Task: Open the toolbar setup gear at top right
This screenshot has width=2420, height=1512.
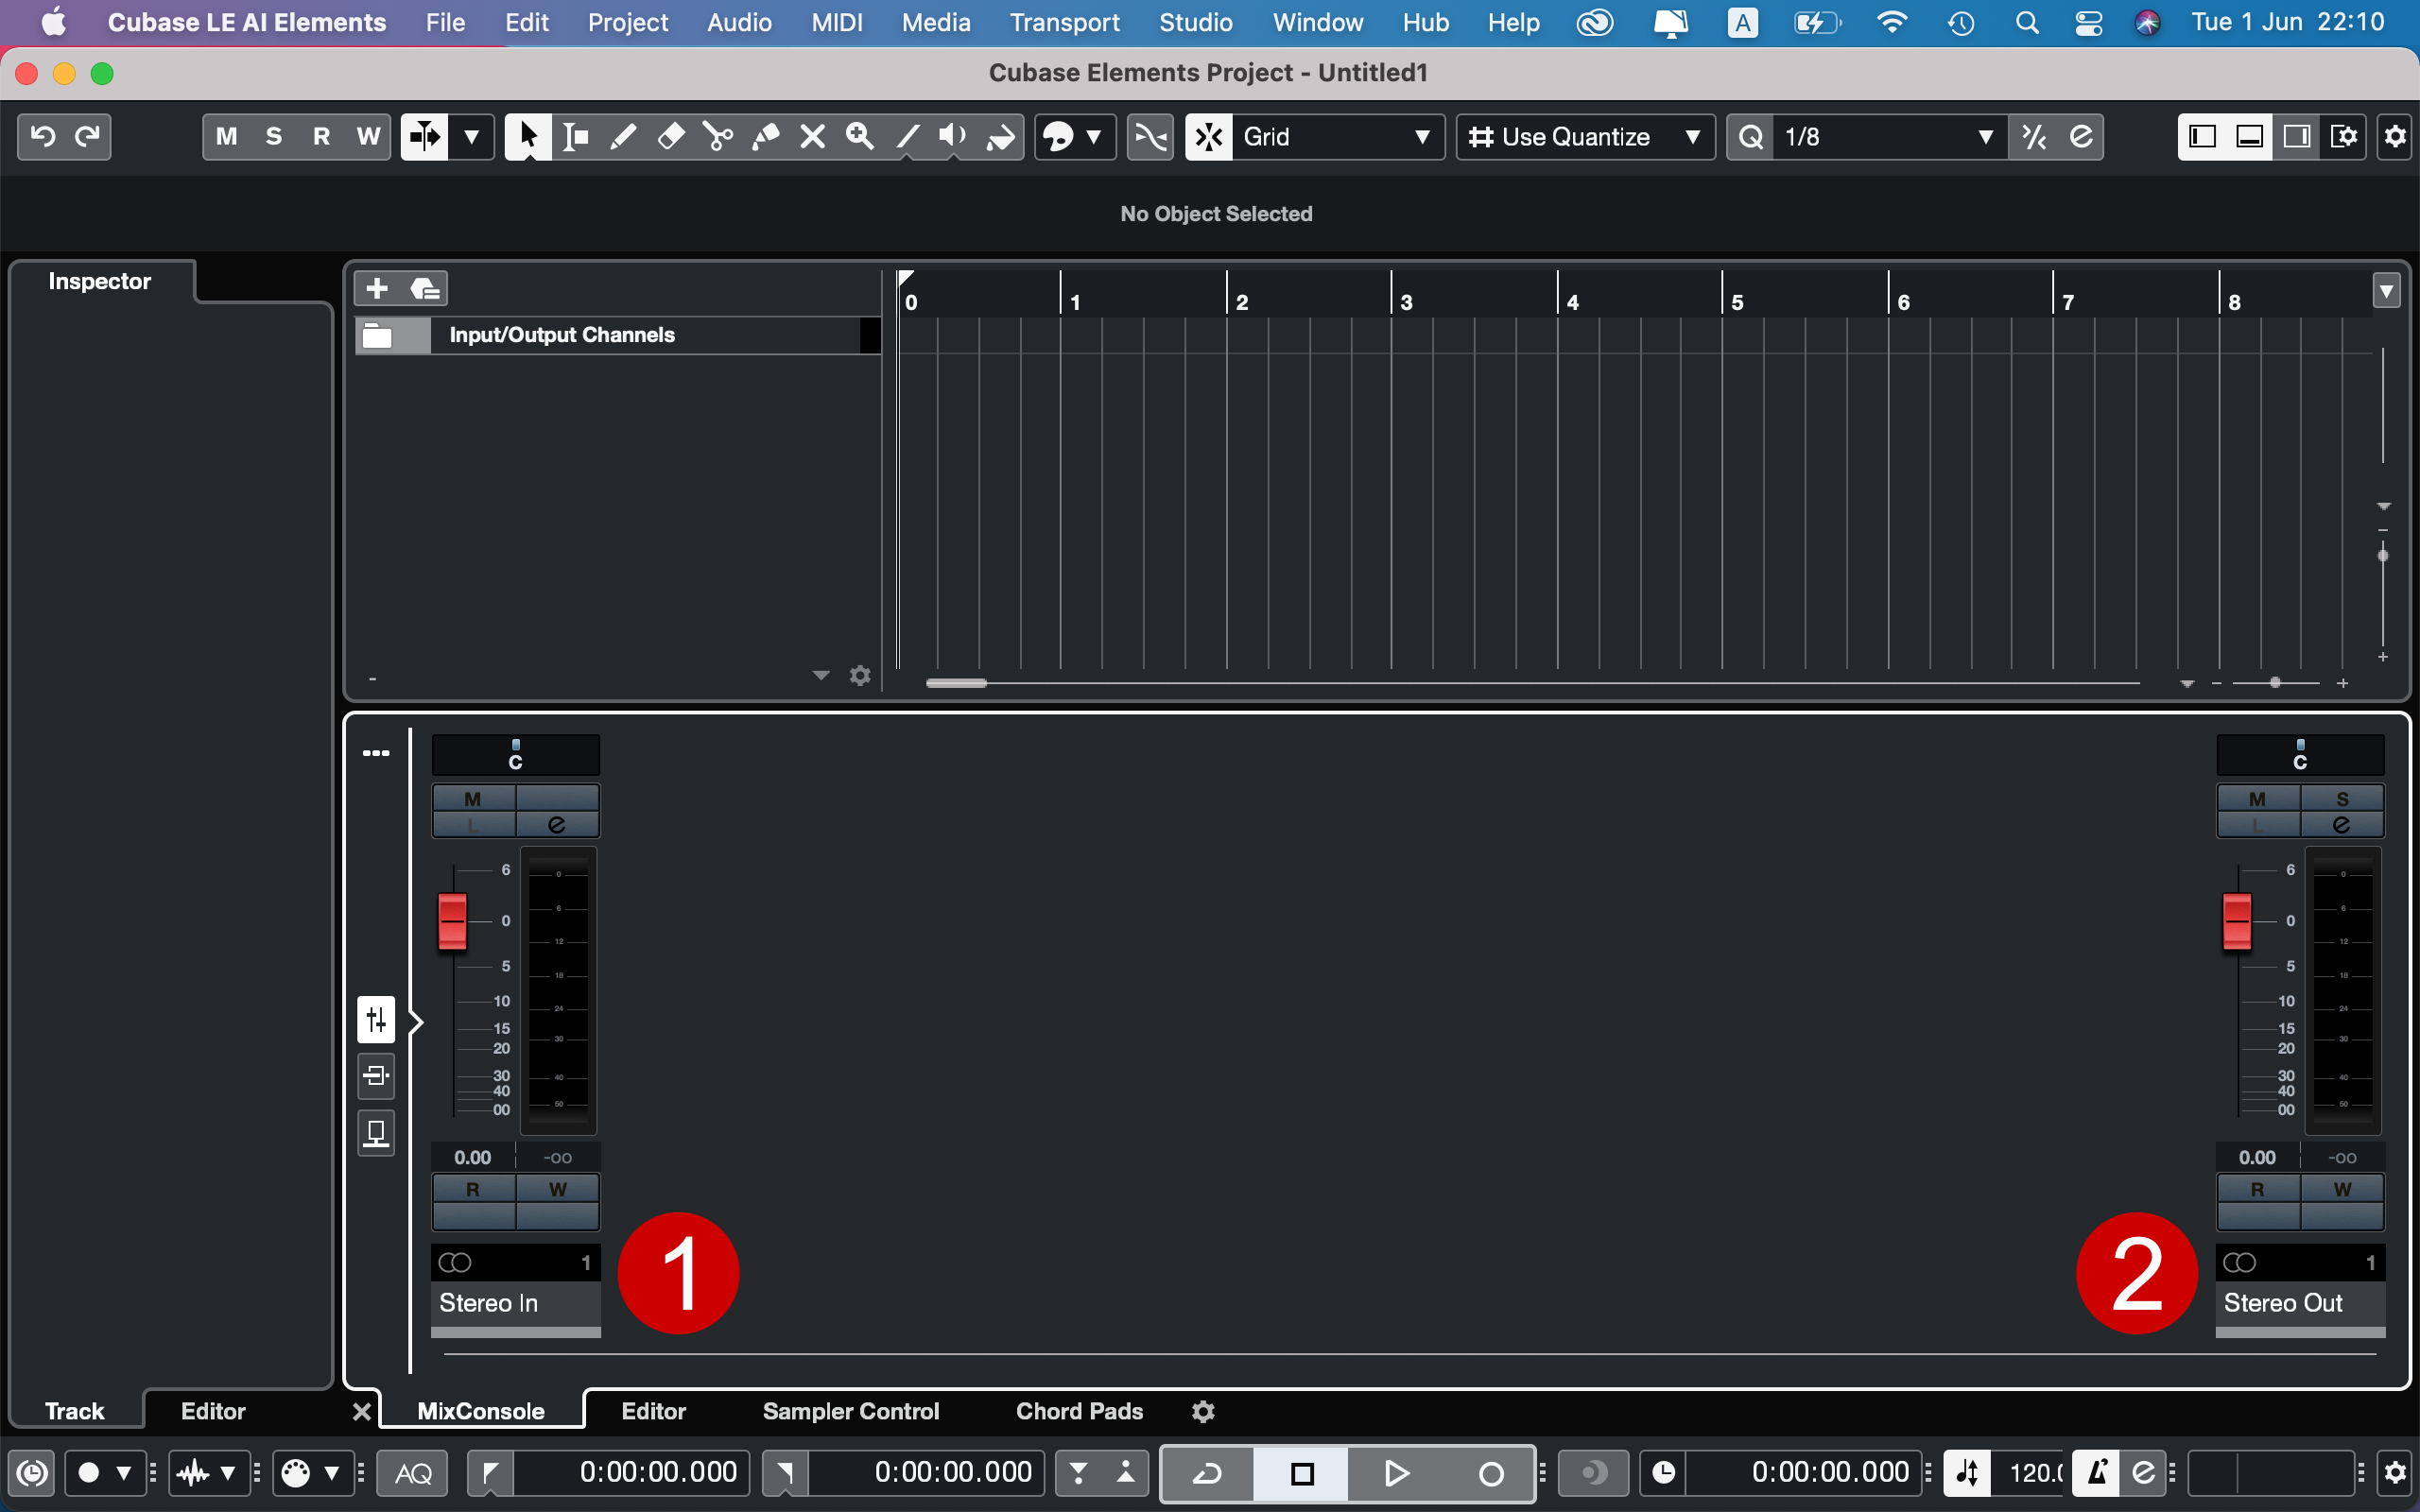Action: coord(2396,136)
